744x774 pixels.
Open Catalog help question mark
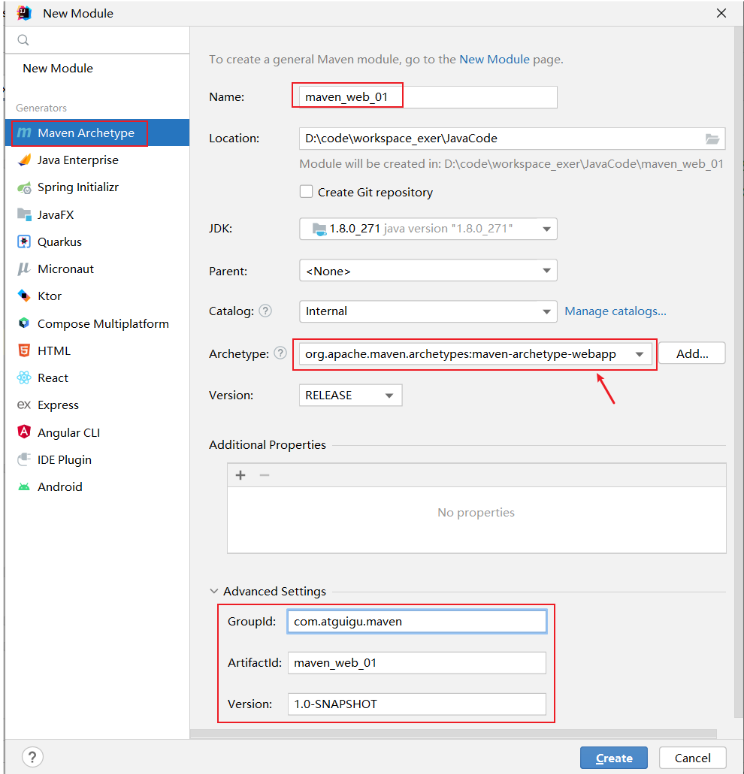click(x=265, y=310)
